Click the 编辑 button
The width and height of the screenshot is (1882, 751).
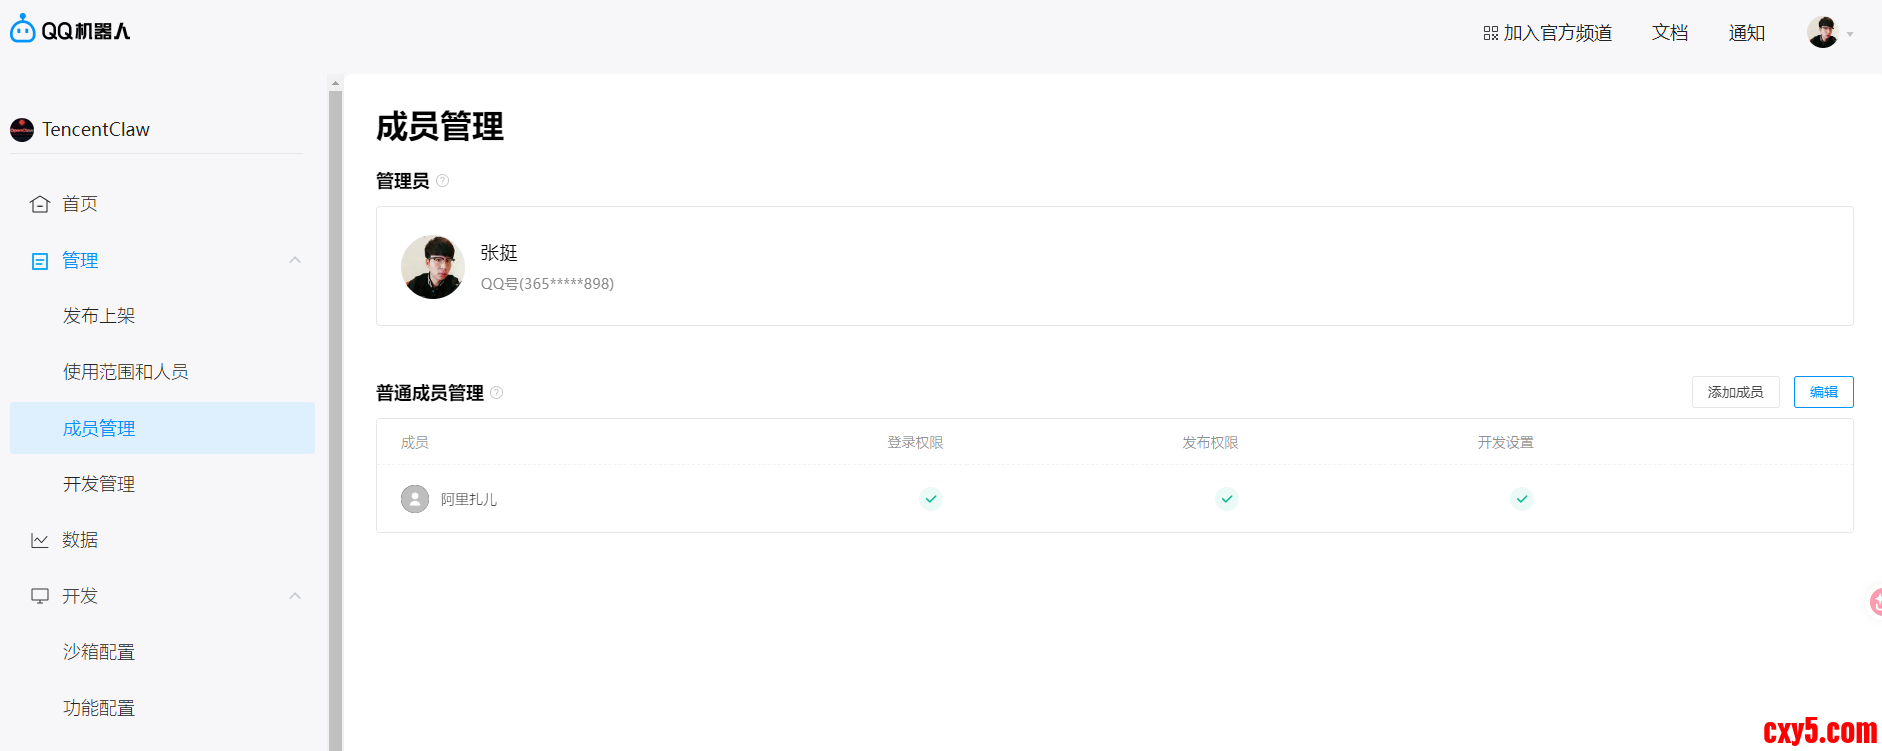(x=1823, y=392)
